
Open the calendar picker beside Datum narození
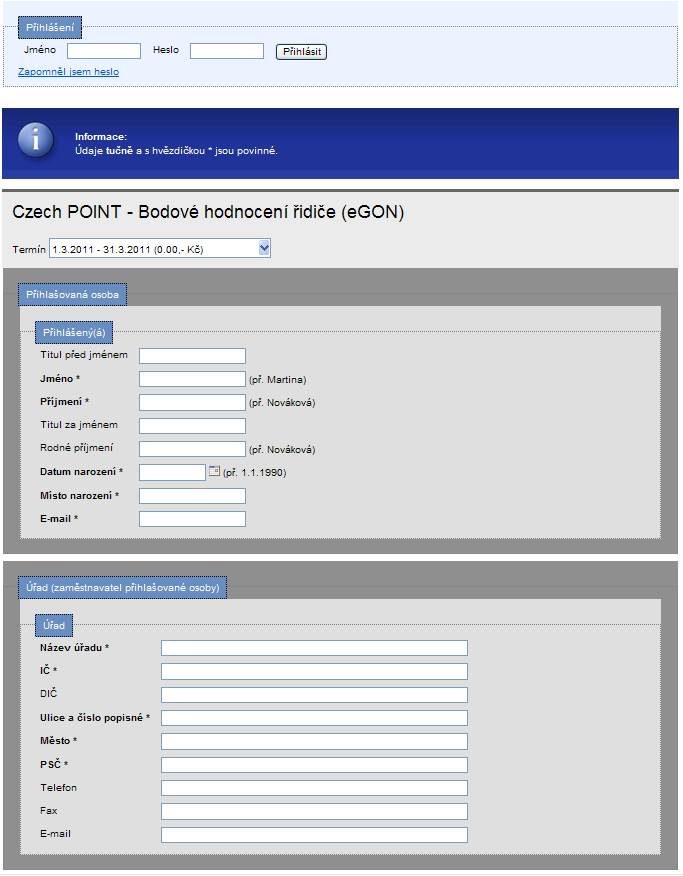tap(214, 471)
